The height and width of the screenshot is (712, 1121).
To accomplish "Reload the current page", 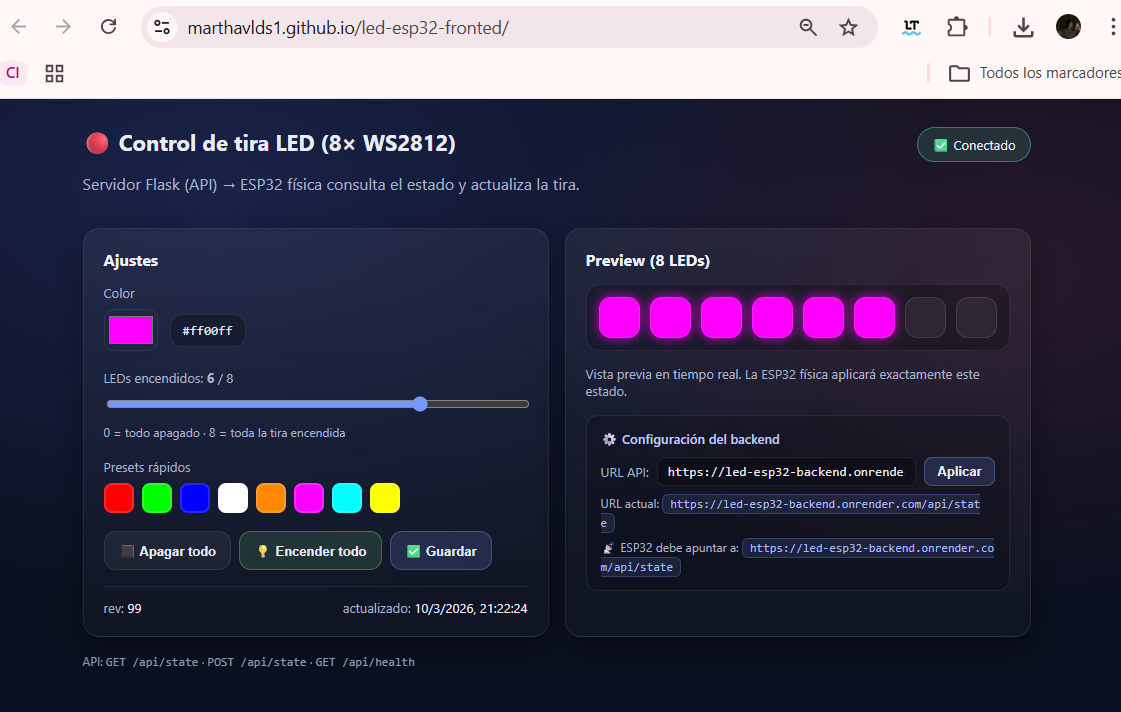I will click(x=108, y=27).
